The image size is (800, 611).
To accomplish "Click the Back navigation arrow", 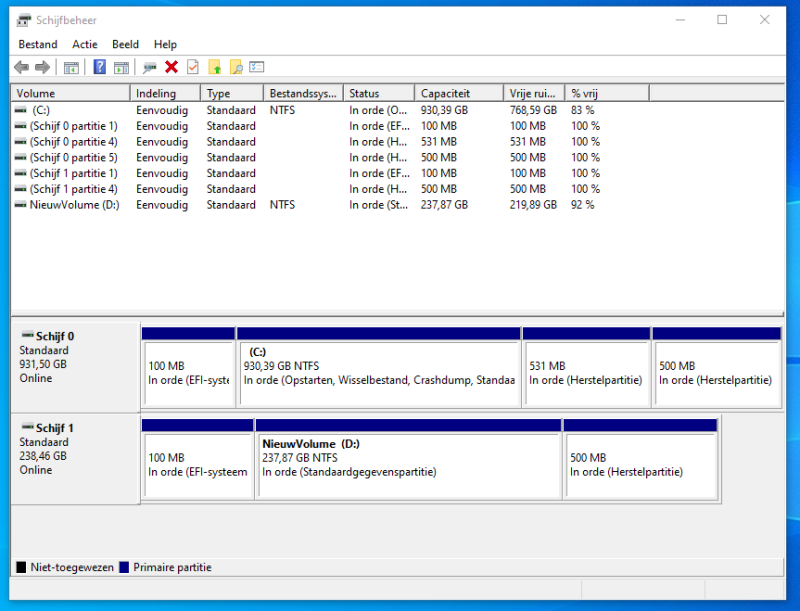I will [22, 67].
